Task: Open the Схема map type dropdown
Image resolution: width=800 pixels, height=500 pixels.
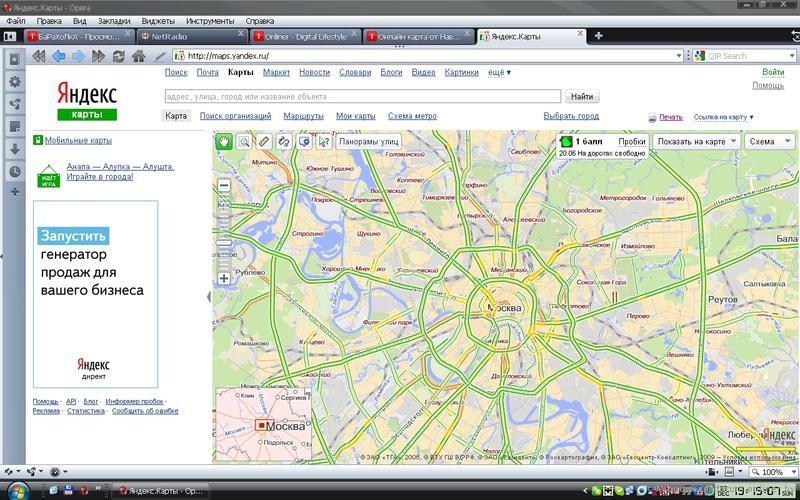Action: pyautogui.click(x=770, y=141)
